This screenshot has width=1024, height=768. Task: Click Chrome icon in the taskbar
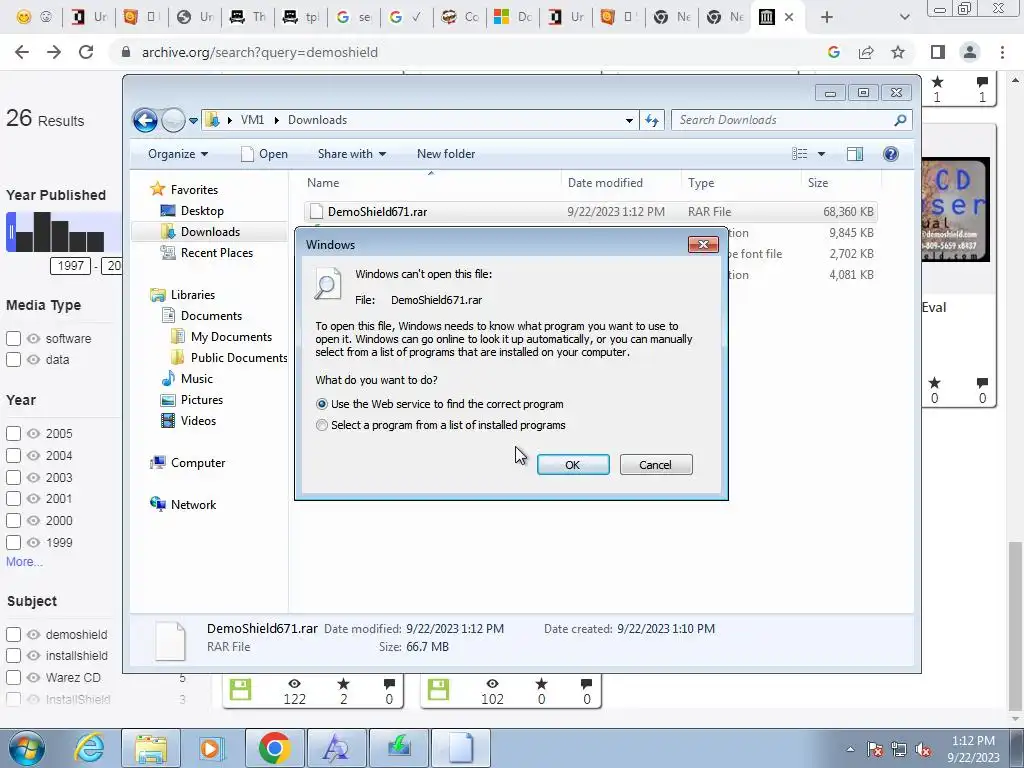pyautogui.click(x=274, y=748)
